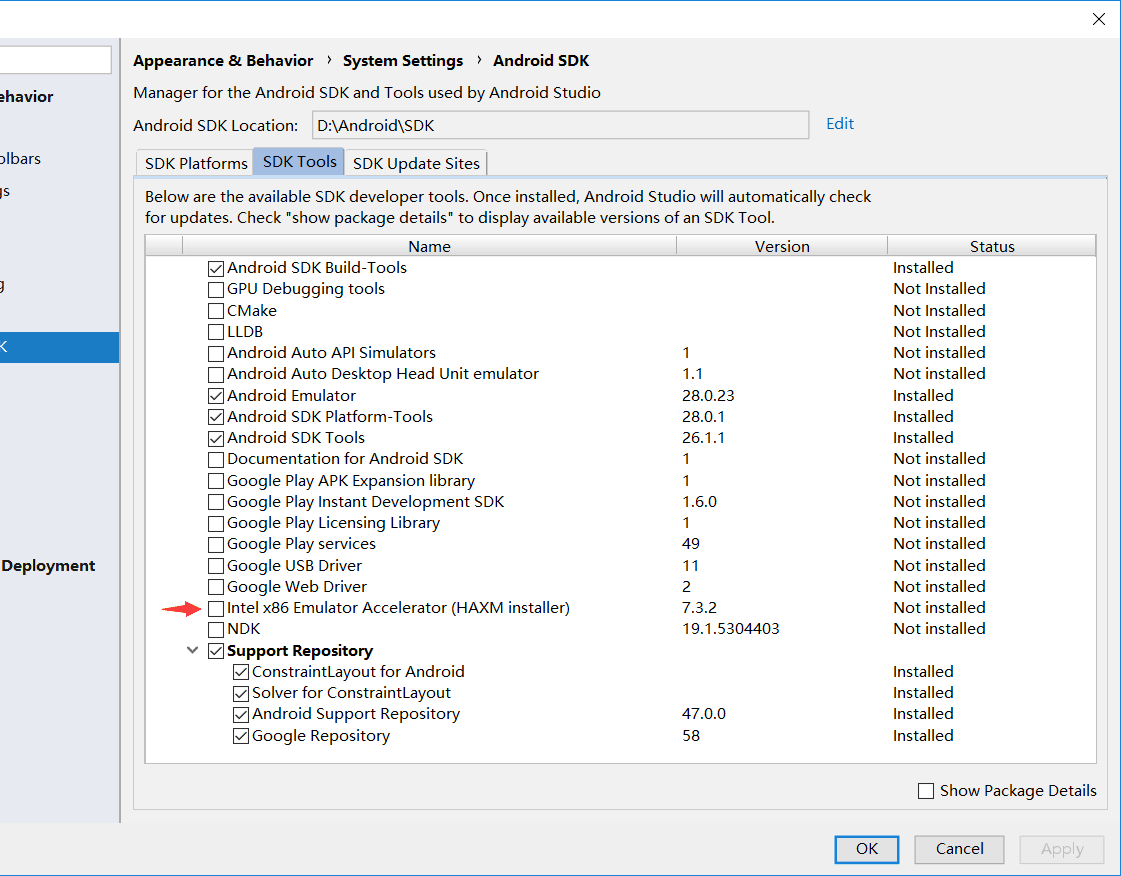Open the SDK Update Sites tab
1121x876 pixels.
click(416, 163)
